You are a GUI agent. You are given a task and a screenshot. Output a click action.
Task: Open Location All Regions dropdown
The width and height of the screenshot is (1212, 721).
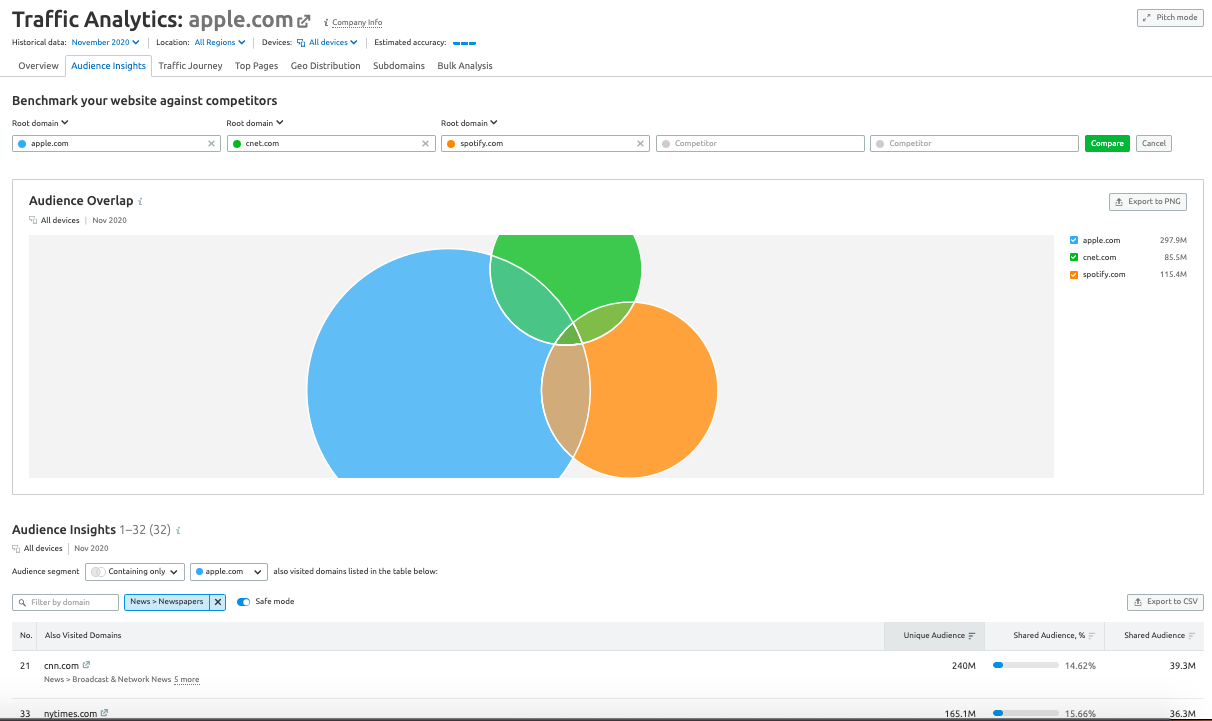tap(219, 43)
